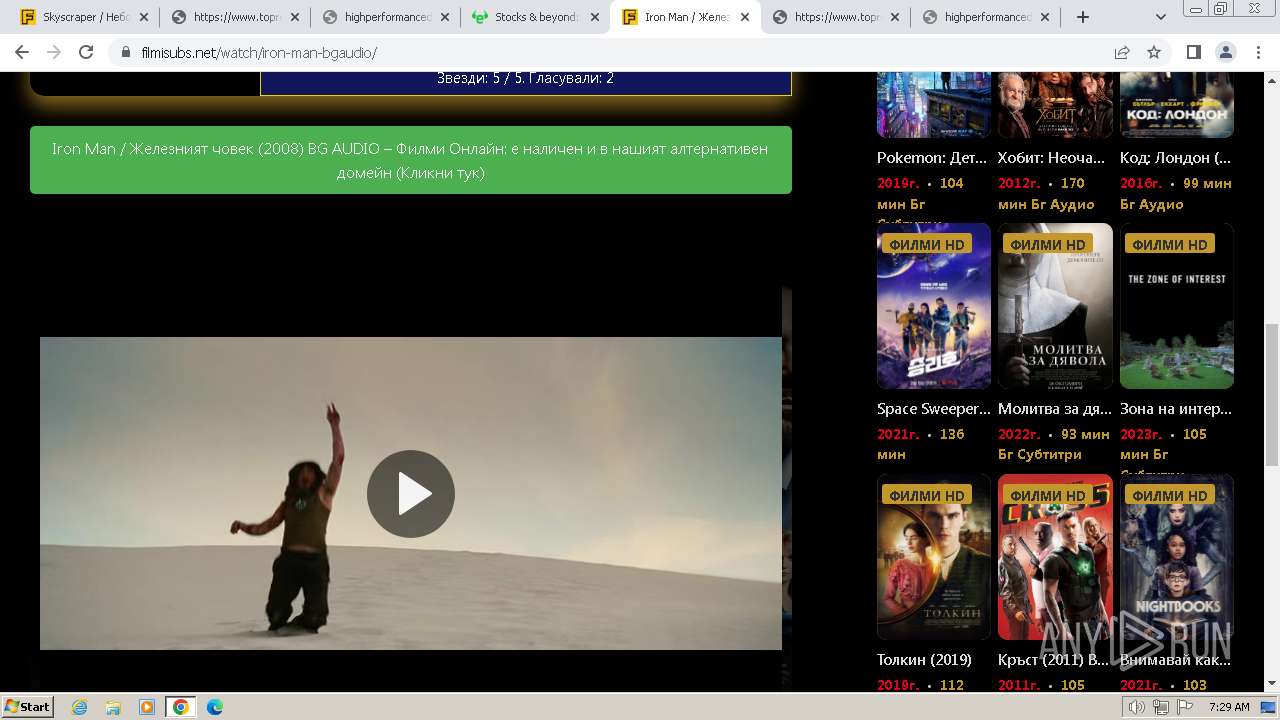Open the Зона на интереса title link
The image size is (1280, 720).
(x=1176, y=409)
